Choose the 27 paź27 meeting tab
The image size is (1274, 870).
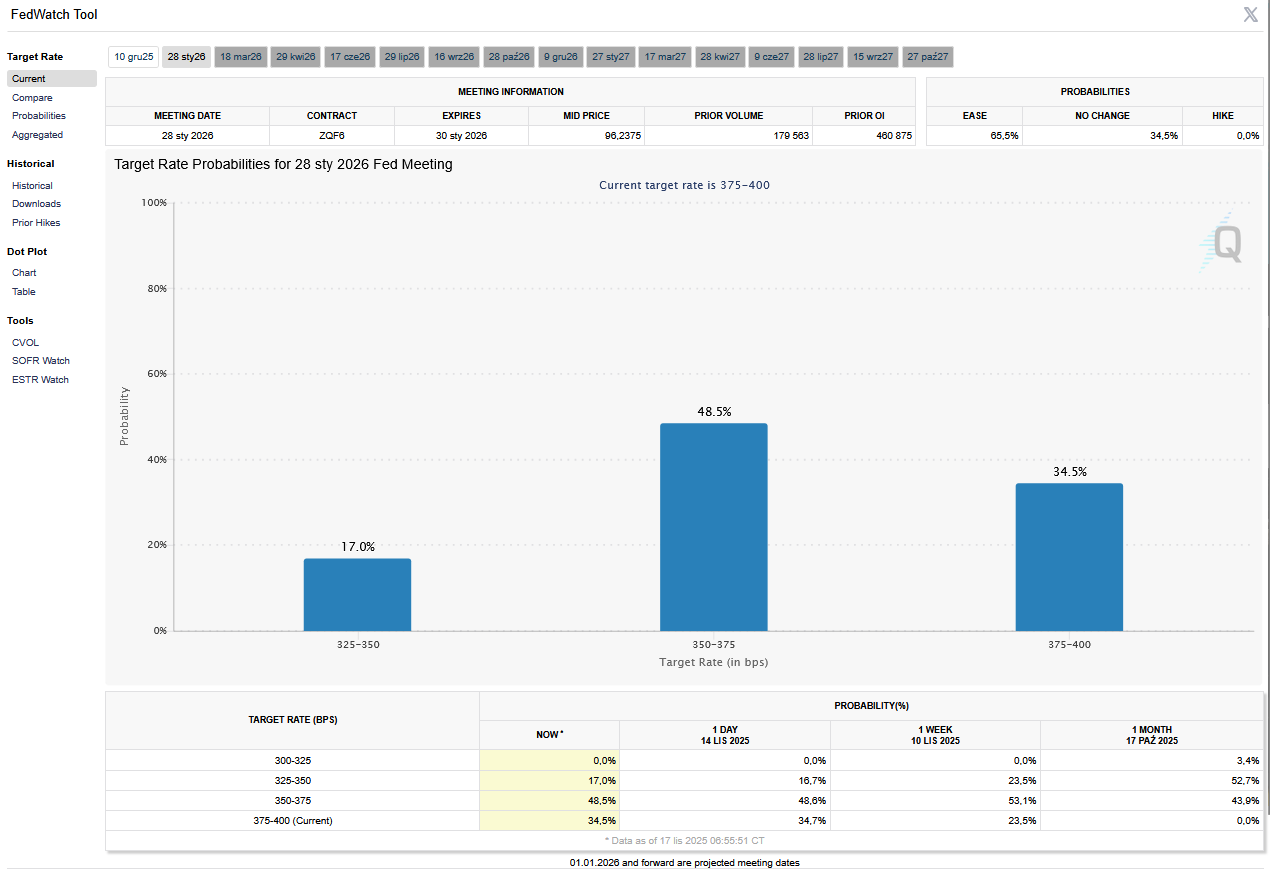(927, 57)
